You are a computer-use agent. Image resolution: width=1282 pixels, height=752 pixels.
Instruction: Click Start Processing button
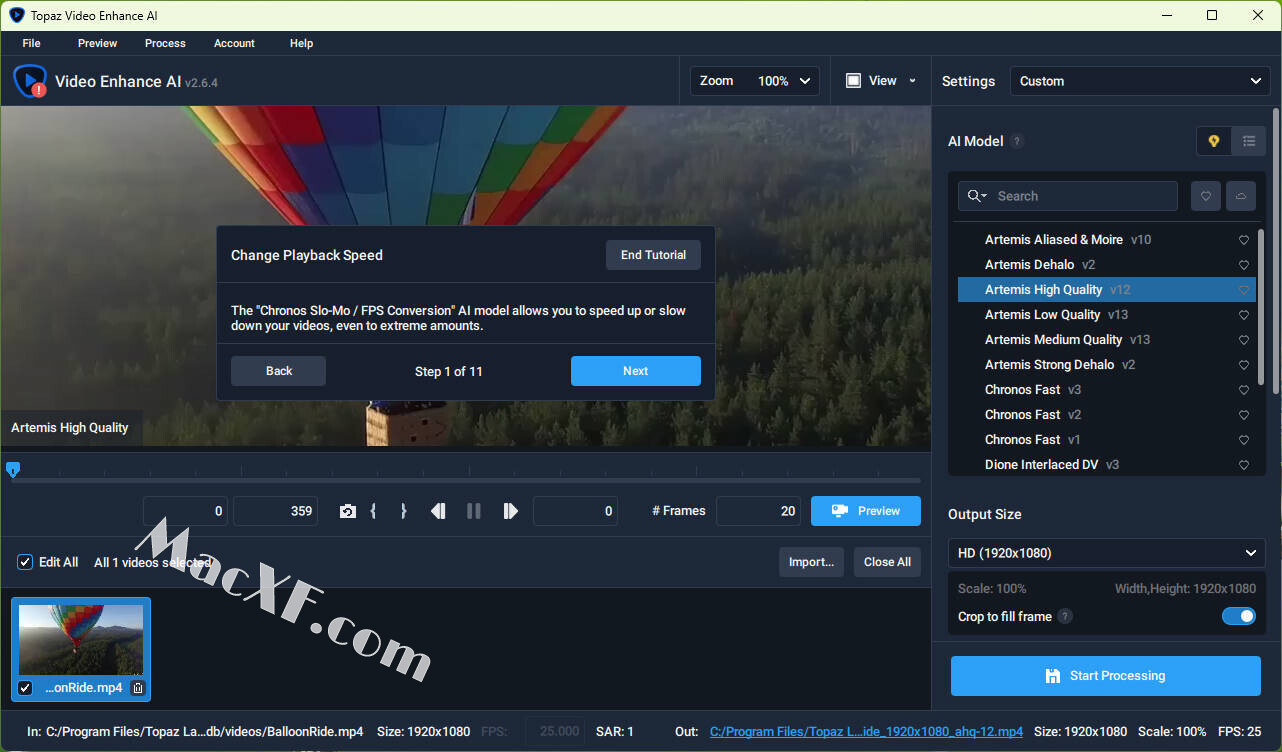coord(1106,676)
